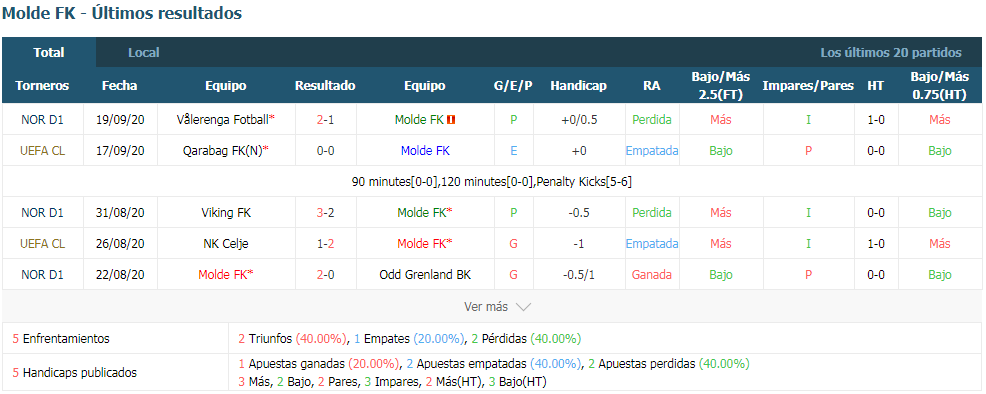Open the Qarabag FK(N) team link
The height and width of the screenshot is (394, 986).
coord(223,151)
